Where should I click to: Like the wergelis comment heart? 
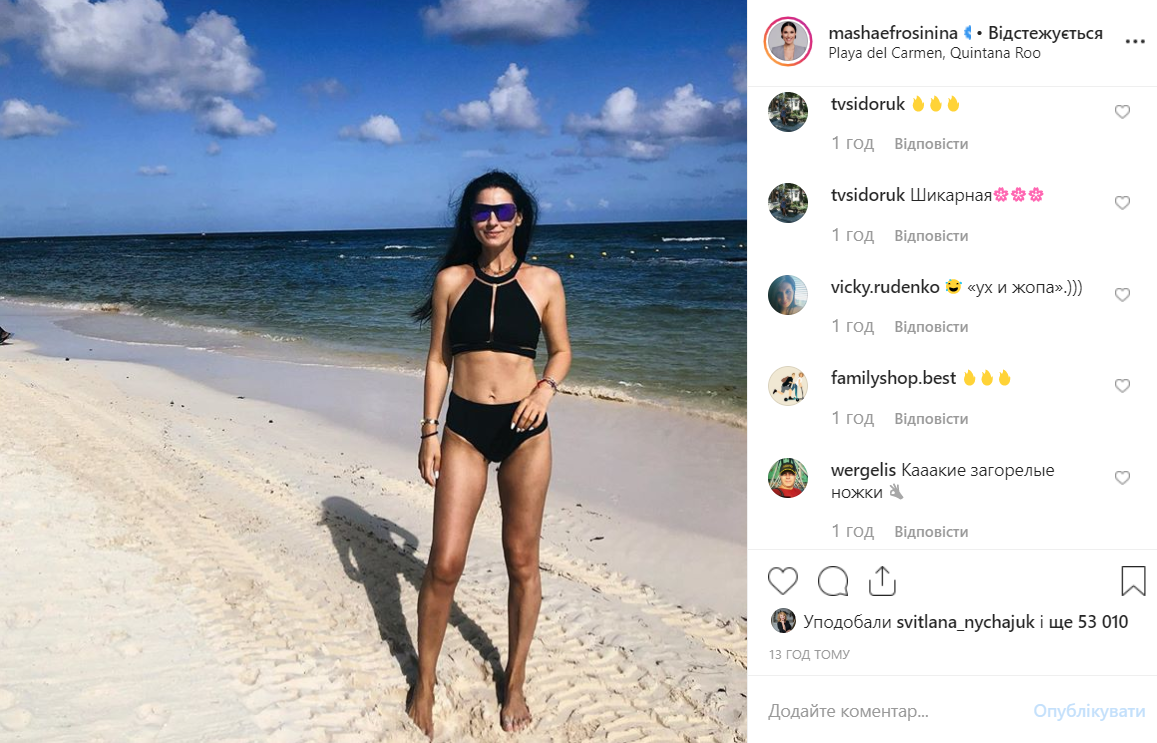1122,477
